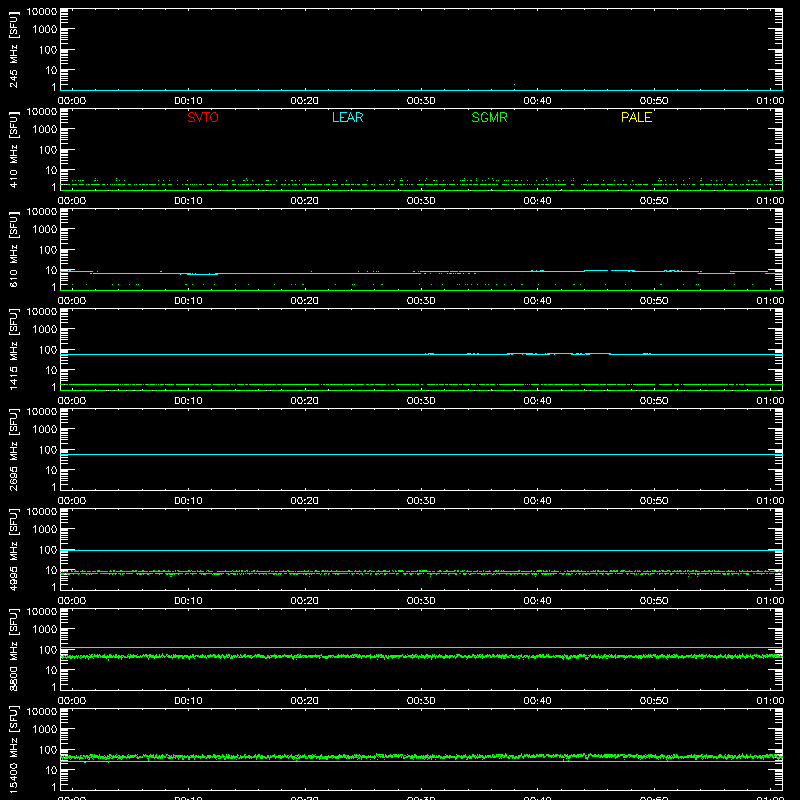Click the 01:00 time label under 4995 MHz plot

(x=770, y=601)
